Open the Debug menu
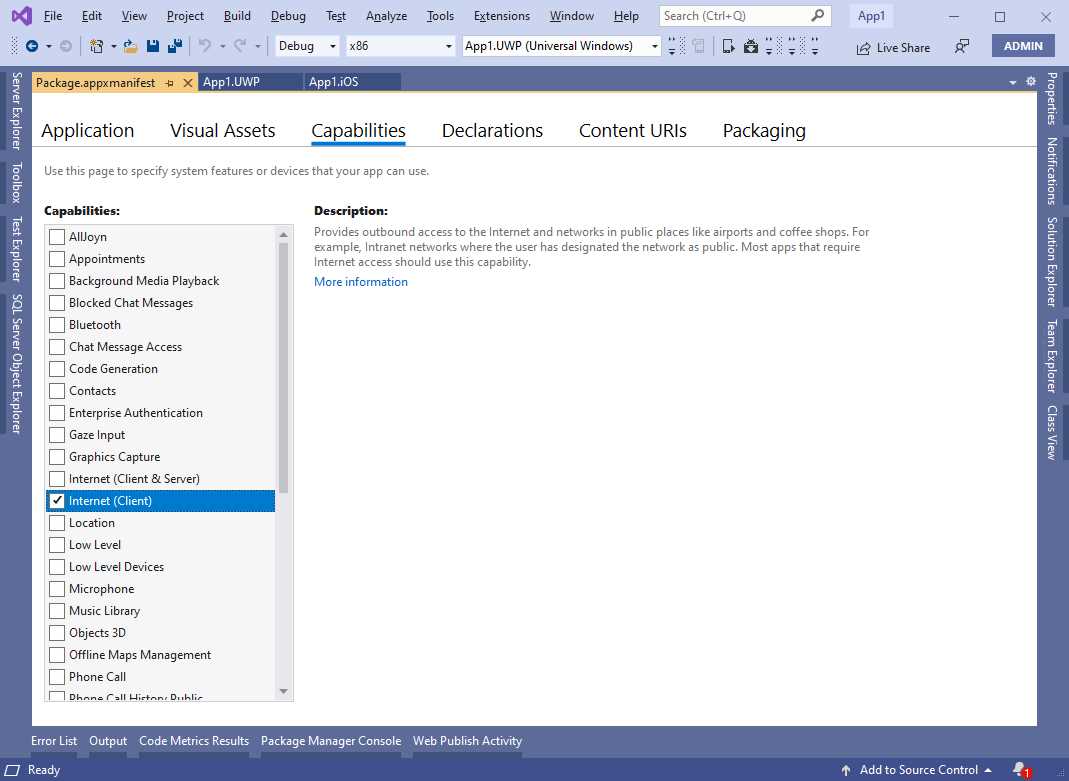Image resolution: width=1069 pixels, height=781 pixels. 288,15
